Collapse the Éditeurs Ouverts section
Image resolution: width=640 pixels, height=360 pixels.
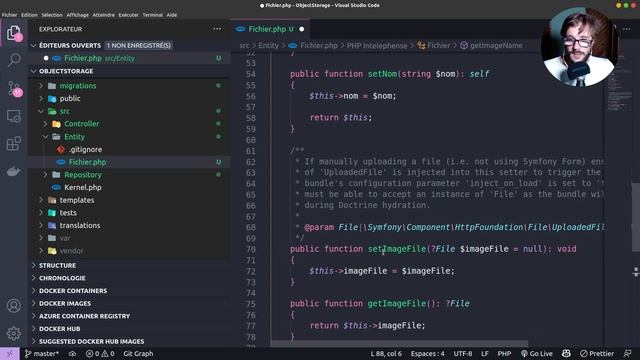coord(34,45)
